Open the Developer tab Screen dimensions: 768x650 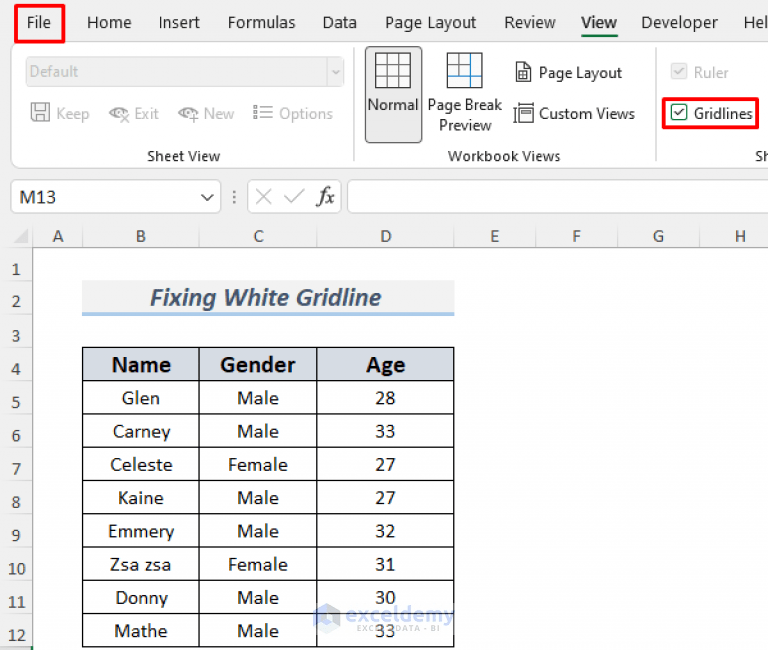click(679, 23)
